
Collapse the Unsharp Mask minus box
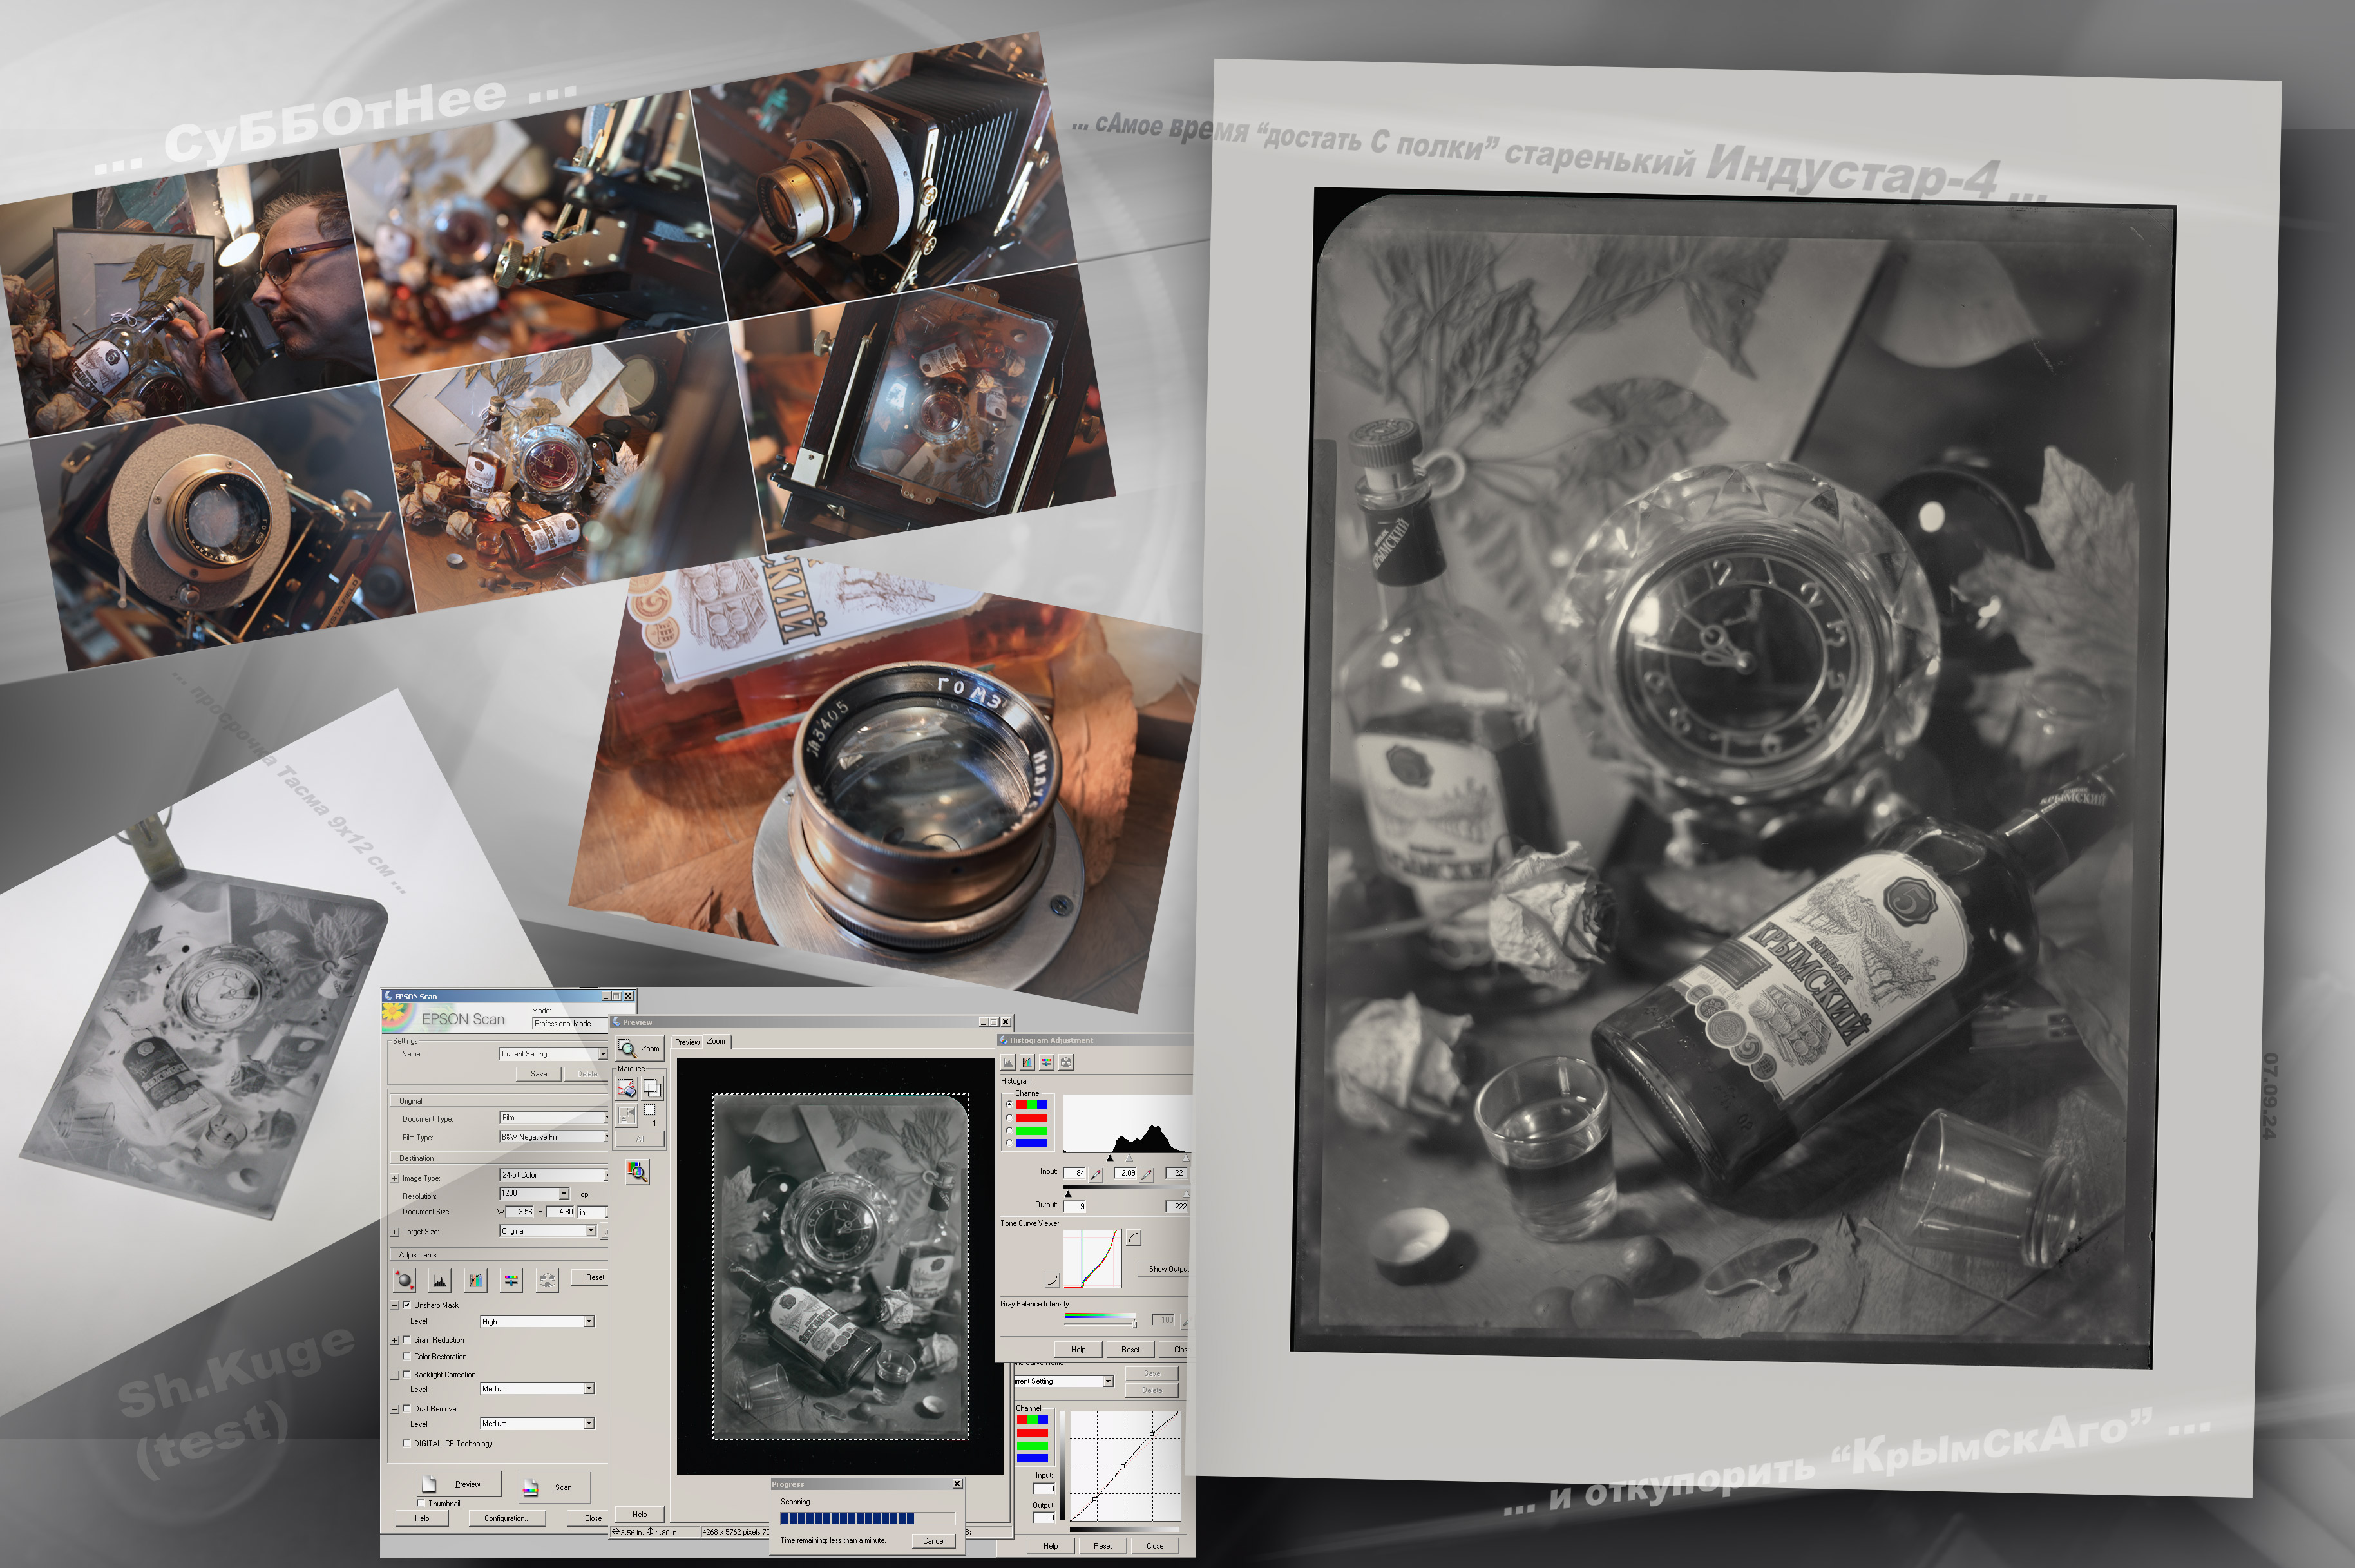click(395, 1306)
